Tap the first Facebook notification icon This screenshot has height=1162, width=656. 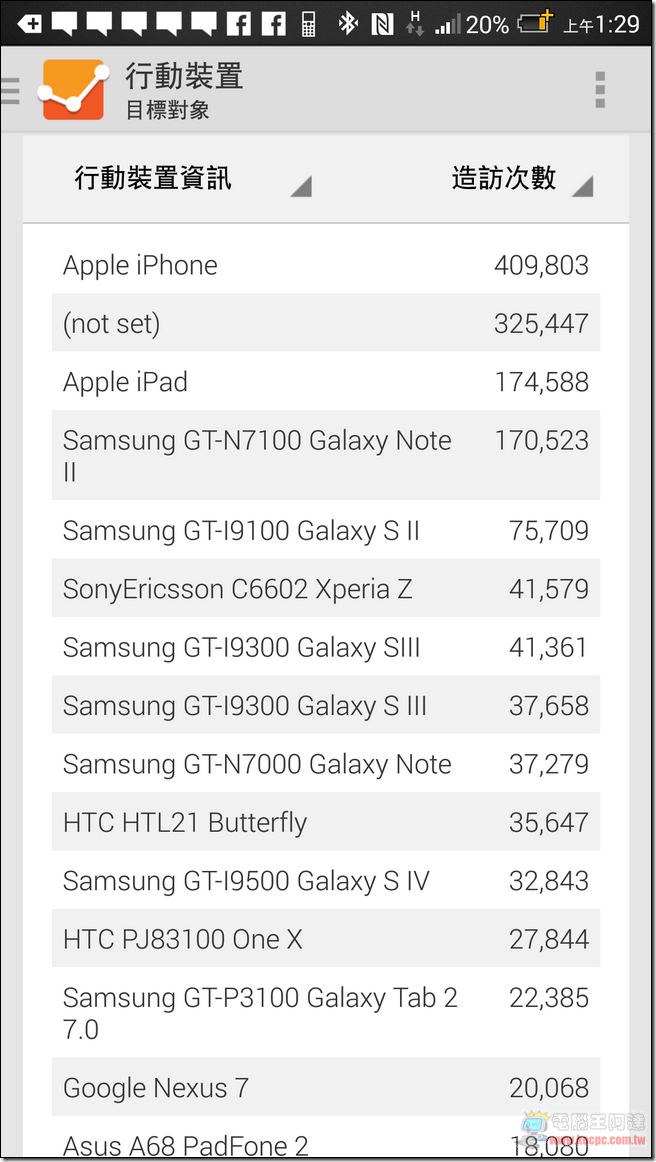pyautogui.click(x=239, y=24)
